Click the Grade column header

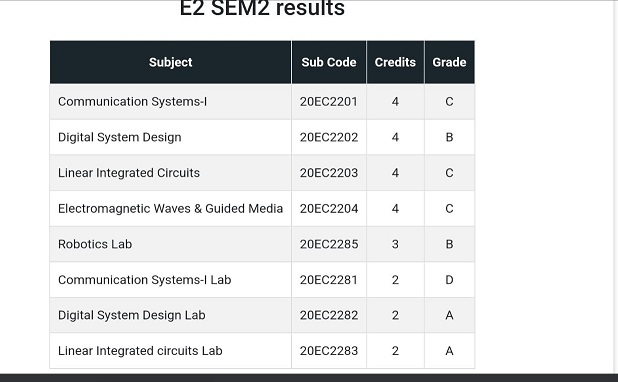coord(449,62)
